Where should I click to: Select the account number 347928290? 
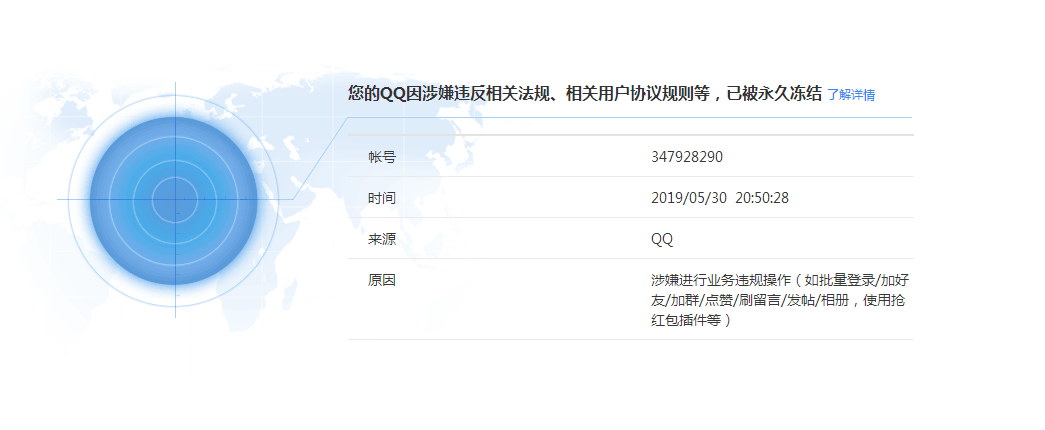(686, 157)
